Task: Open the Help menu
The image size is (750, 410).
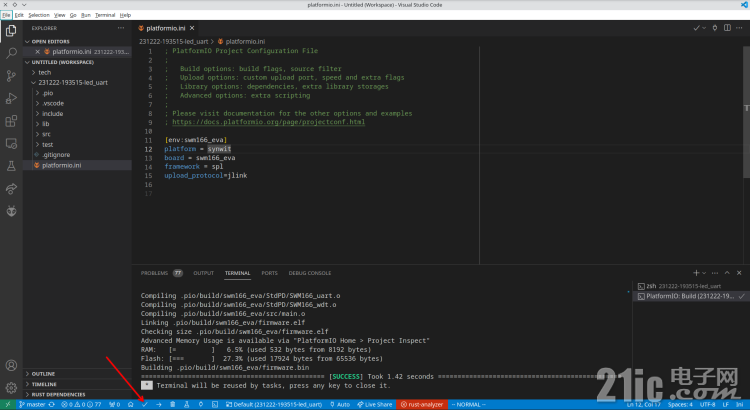Action: 125,15
